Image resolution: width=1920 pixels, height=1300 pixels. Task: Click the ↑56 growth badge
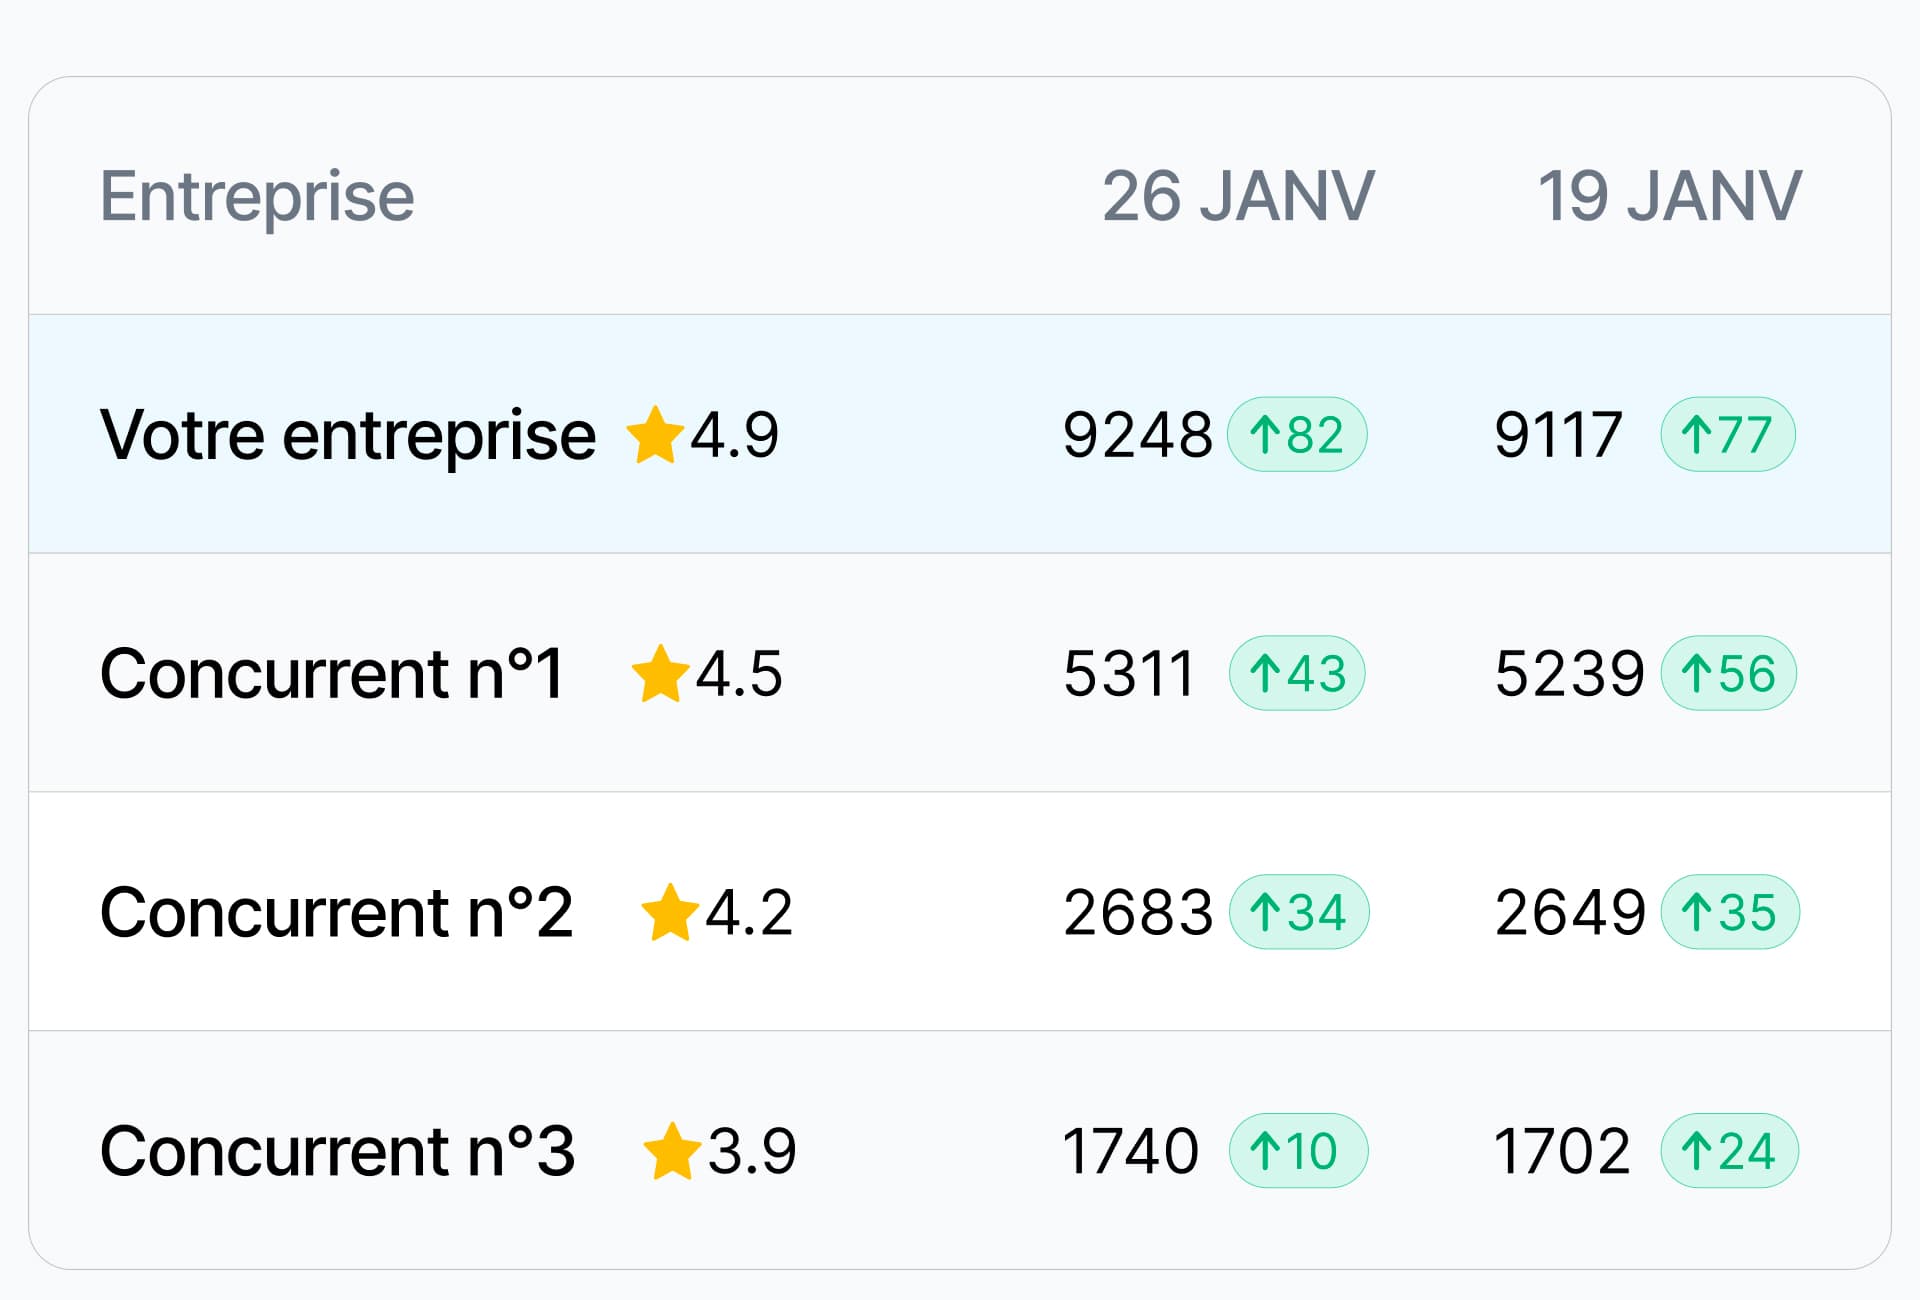pos(1728,673)
